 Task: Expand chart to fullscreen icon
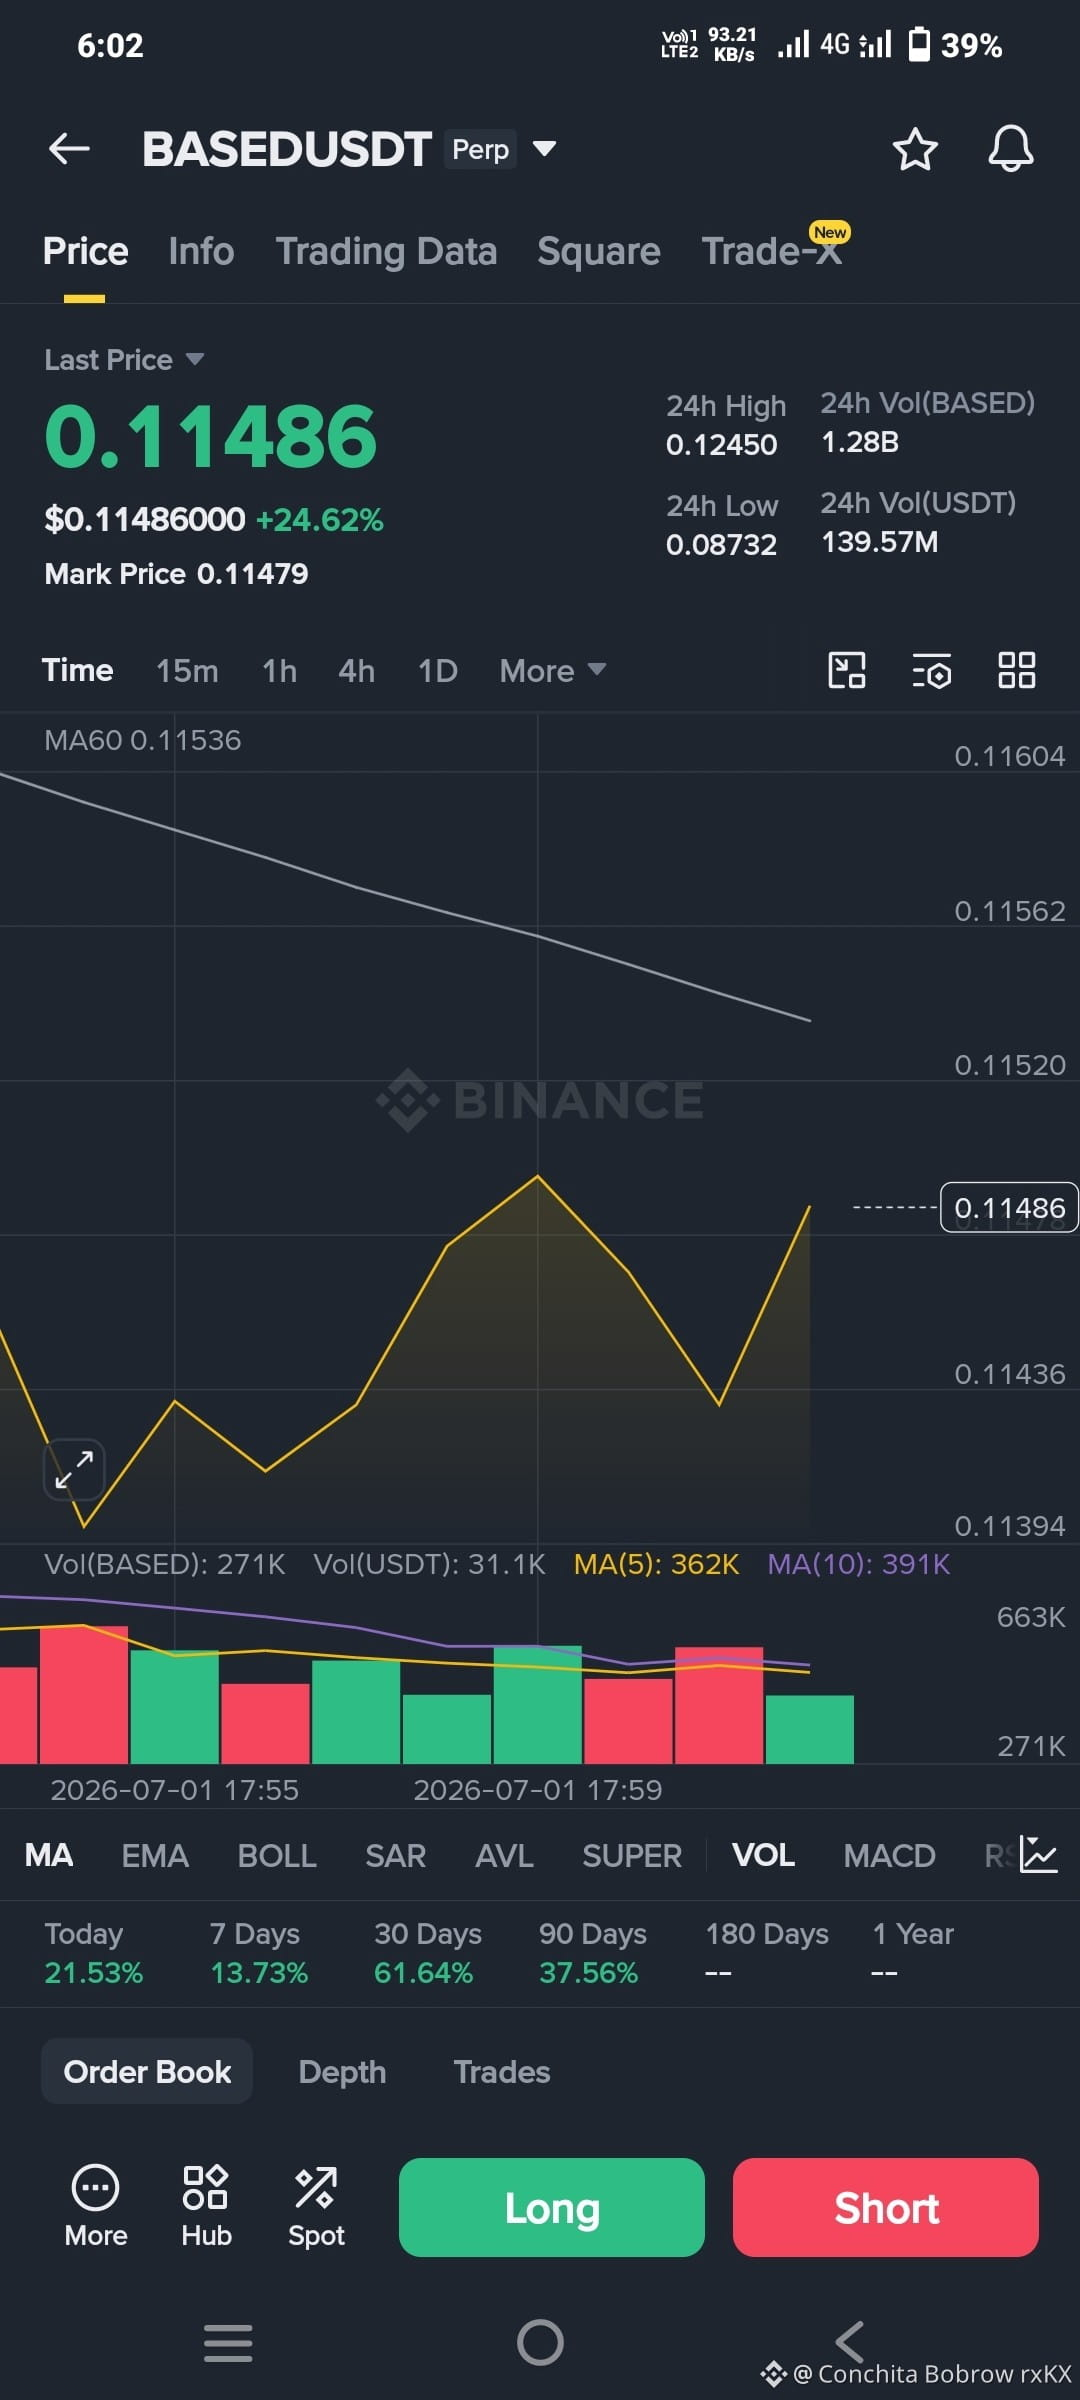74,1469
